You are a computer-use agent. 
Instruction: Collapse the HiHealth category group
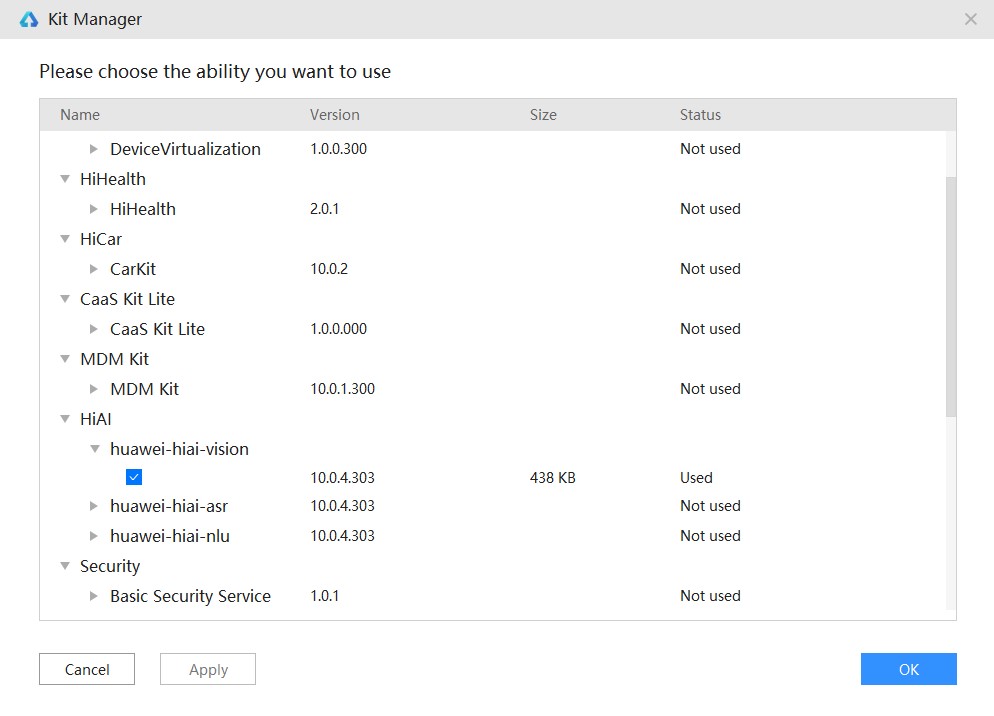pyautogui.click(x=65, y=179)
